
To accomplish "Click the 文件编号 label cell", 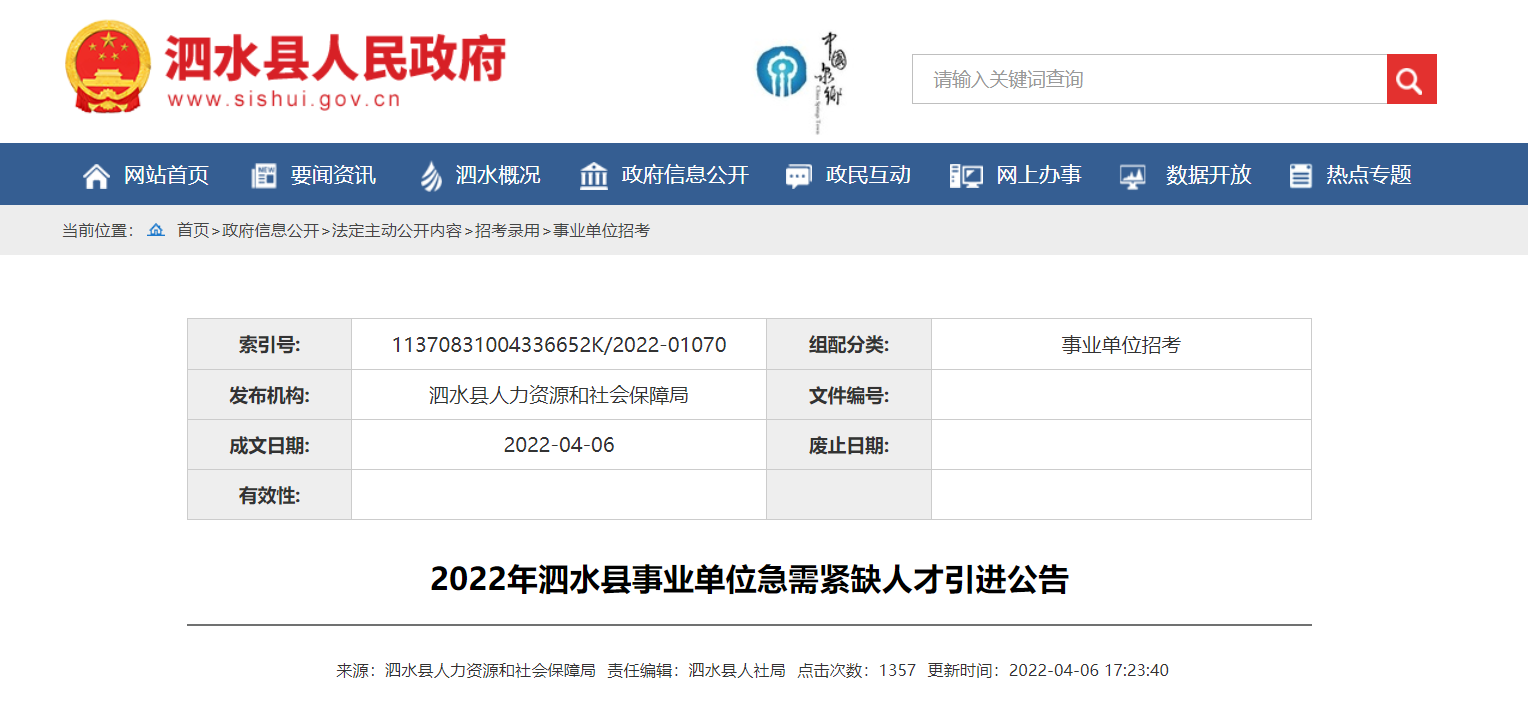I will 849,395.
